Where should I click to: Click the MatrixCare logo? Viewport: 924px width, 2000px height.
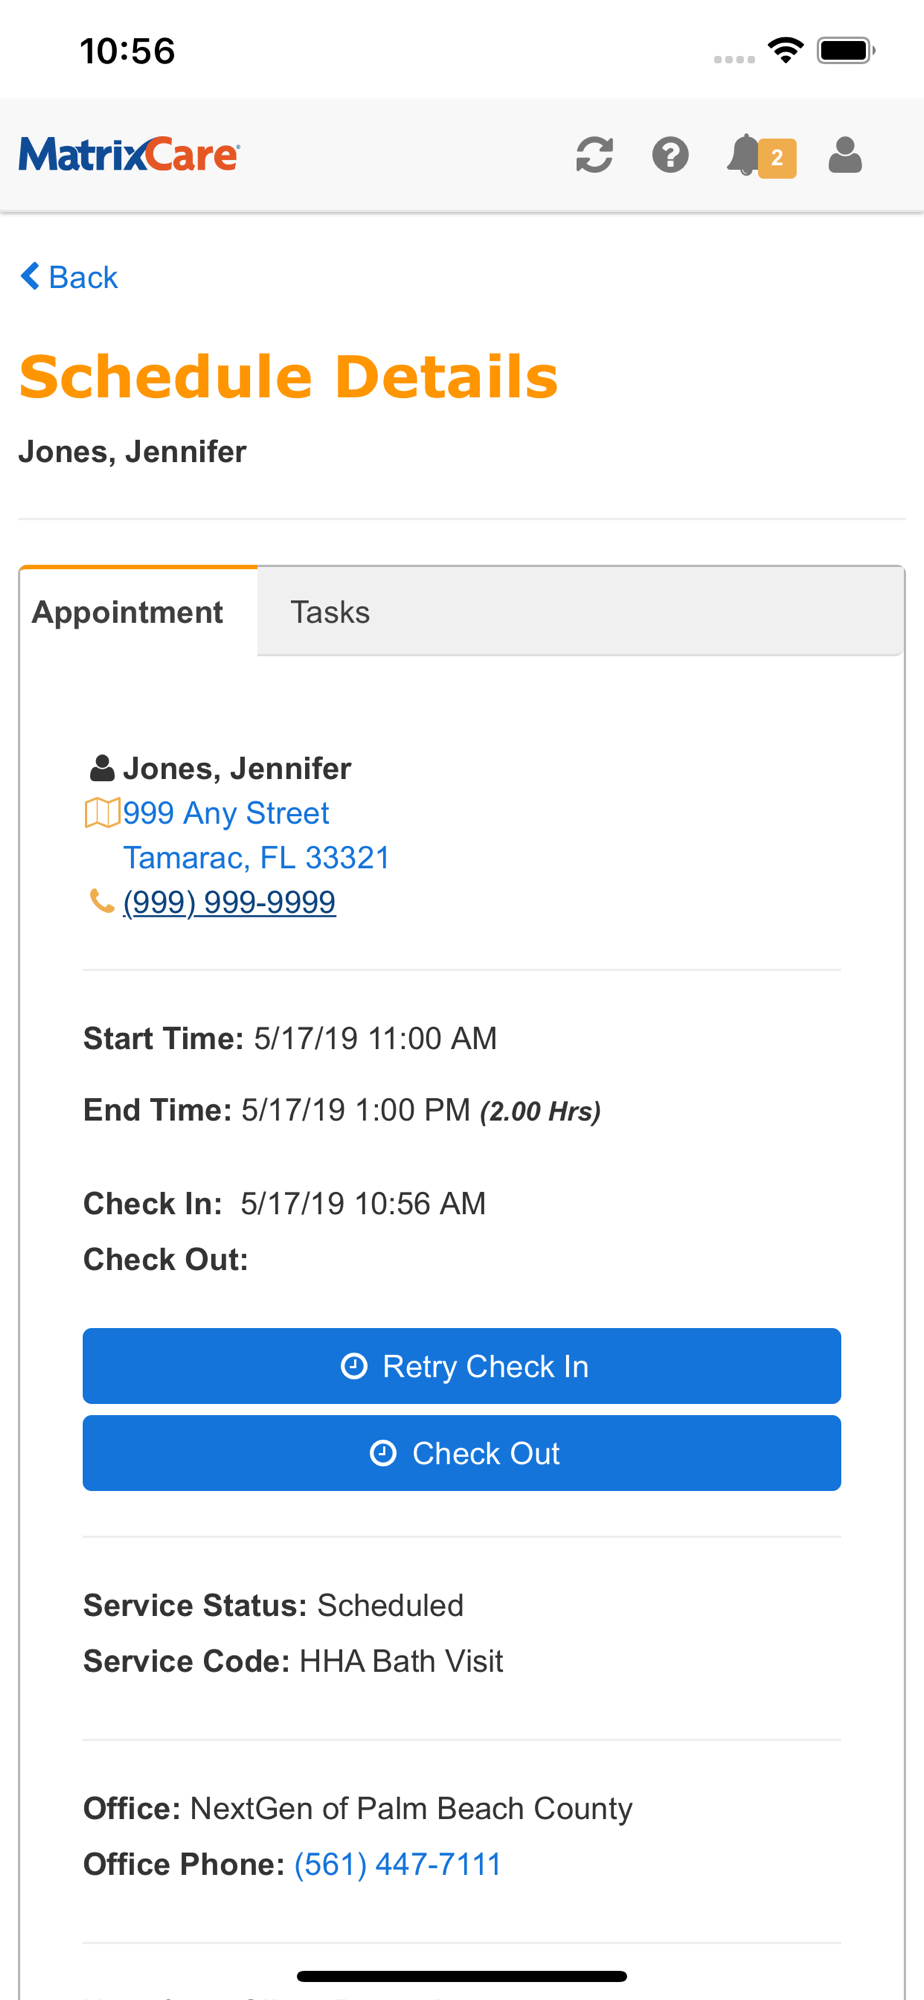[129, 155]
